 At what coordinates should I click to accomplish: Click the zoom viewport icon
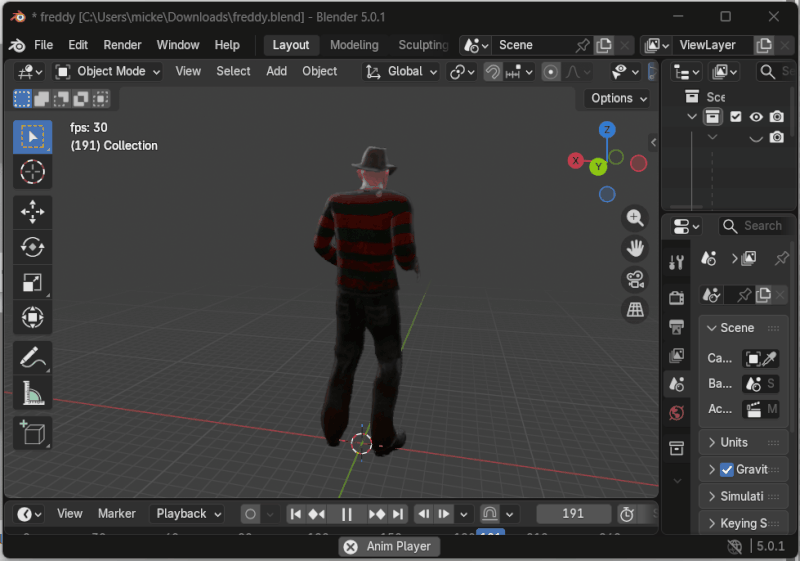635,218
